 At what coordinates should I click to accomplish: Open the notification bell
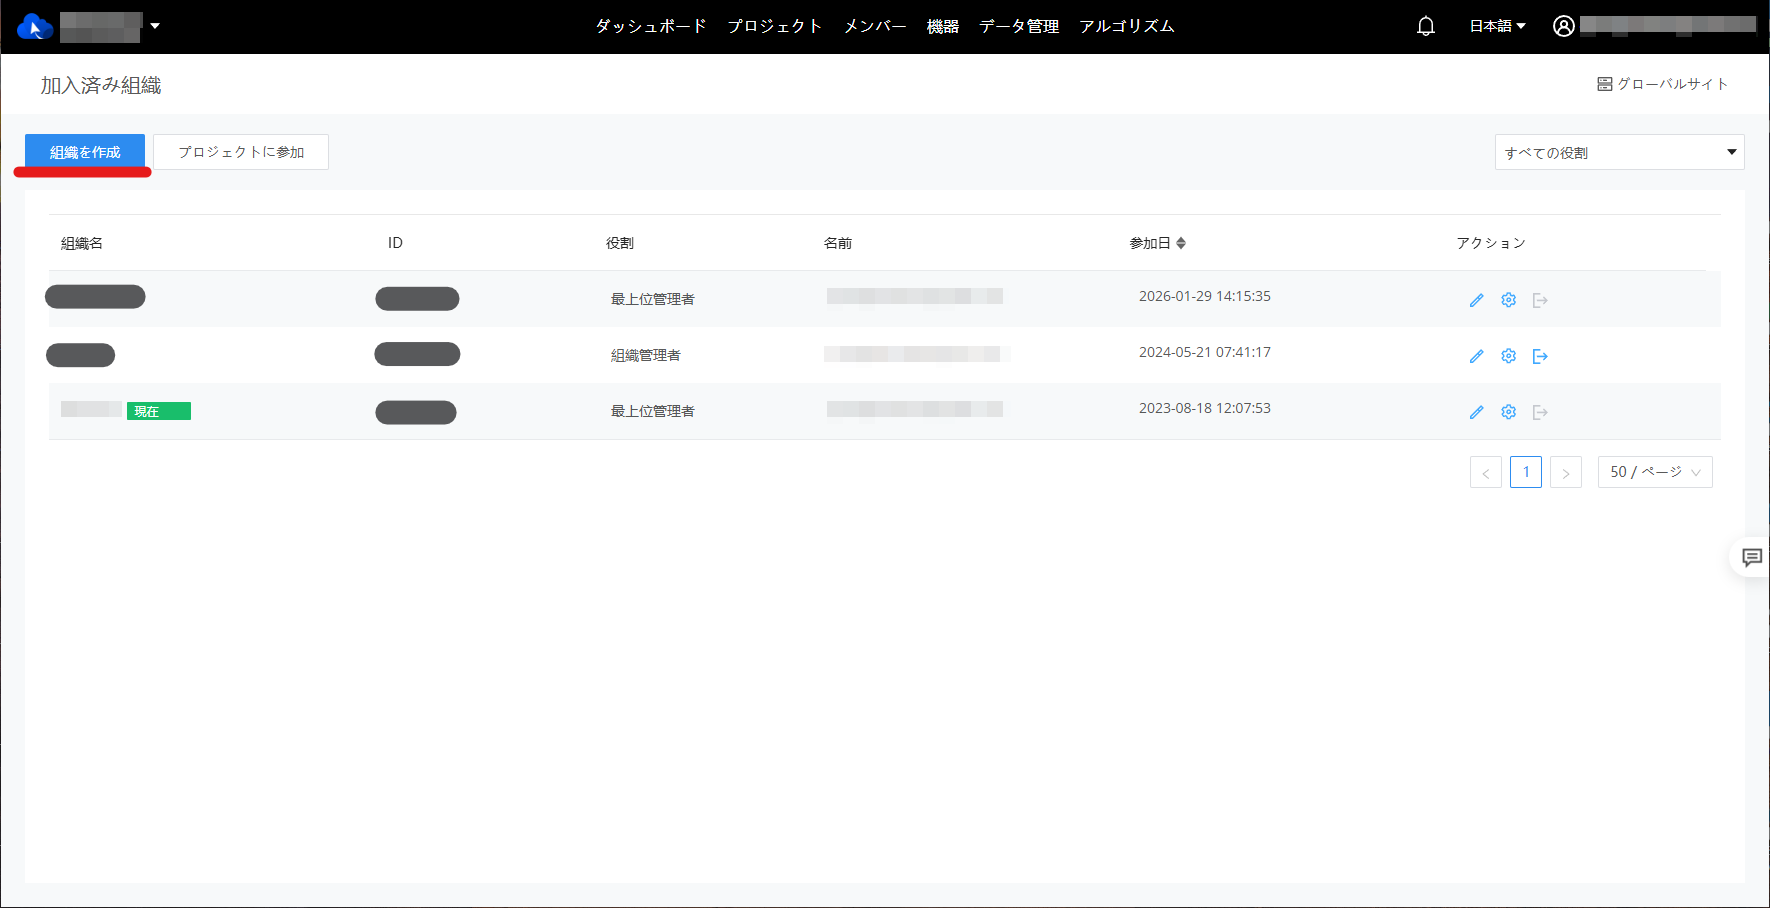[1426, 26]
